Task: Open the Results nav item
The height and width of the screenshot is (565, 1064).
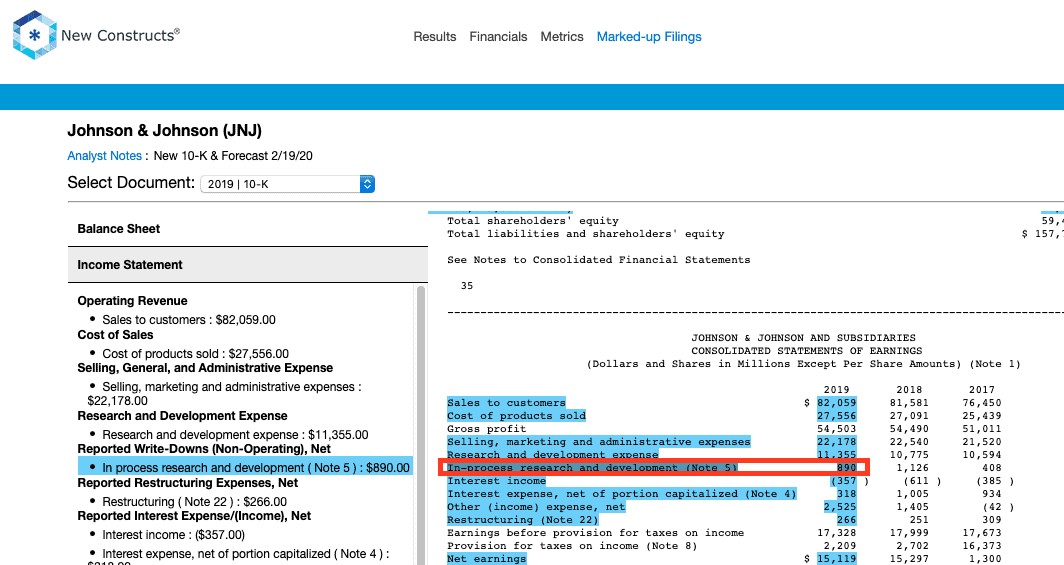Action: pyautogui.click(x=434, y=37)
